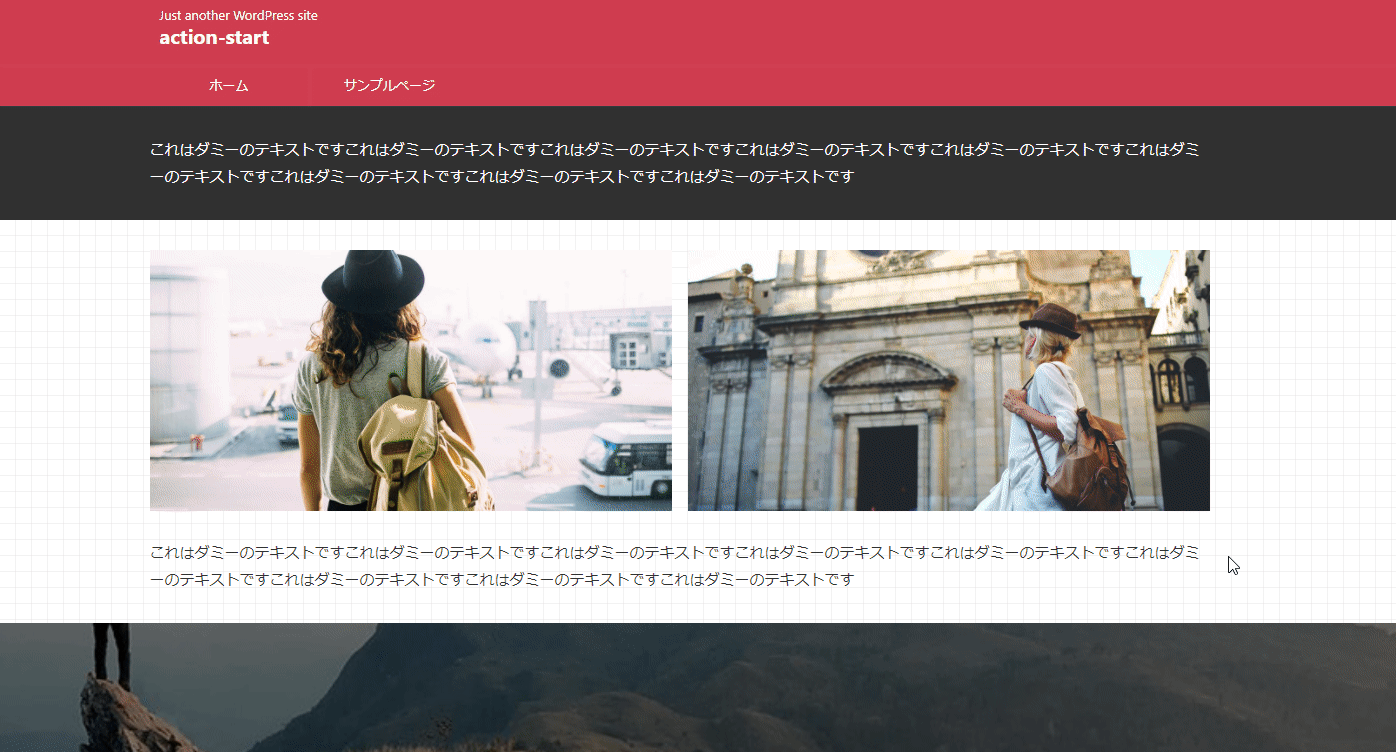
Task: Select the airport backpack woman image
Action: [x=411, y=380]
